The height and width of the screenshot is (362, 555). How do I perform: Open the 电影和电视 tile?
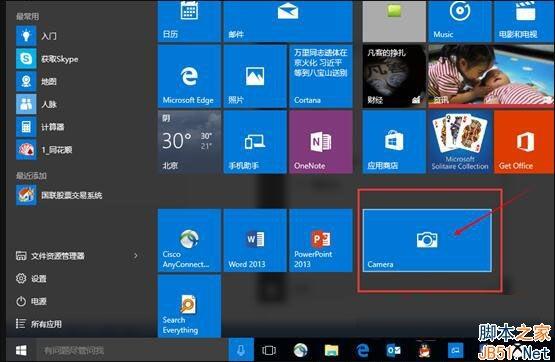pos(525,21)
